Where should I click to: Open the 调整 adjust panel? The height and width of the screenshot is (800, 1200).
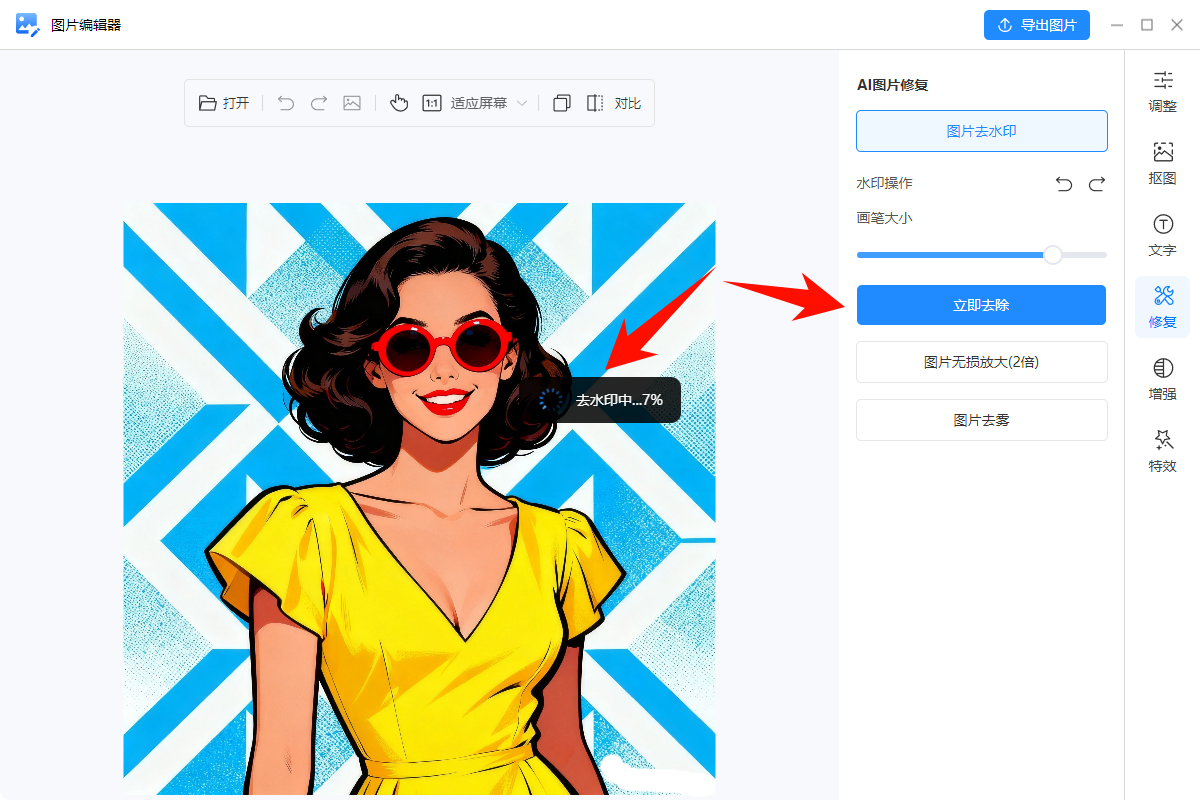point(1162,90)
